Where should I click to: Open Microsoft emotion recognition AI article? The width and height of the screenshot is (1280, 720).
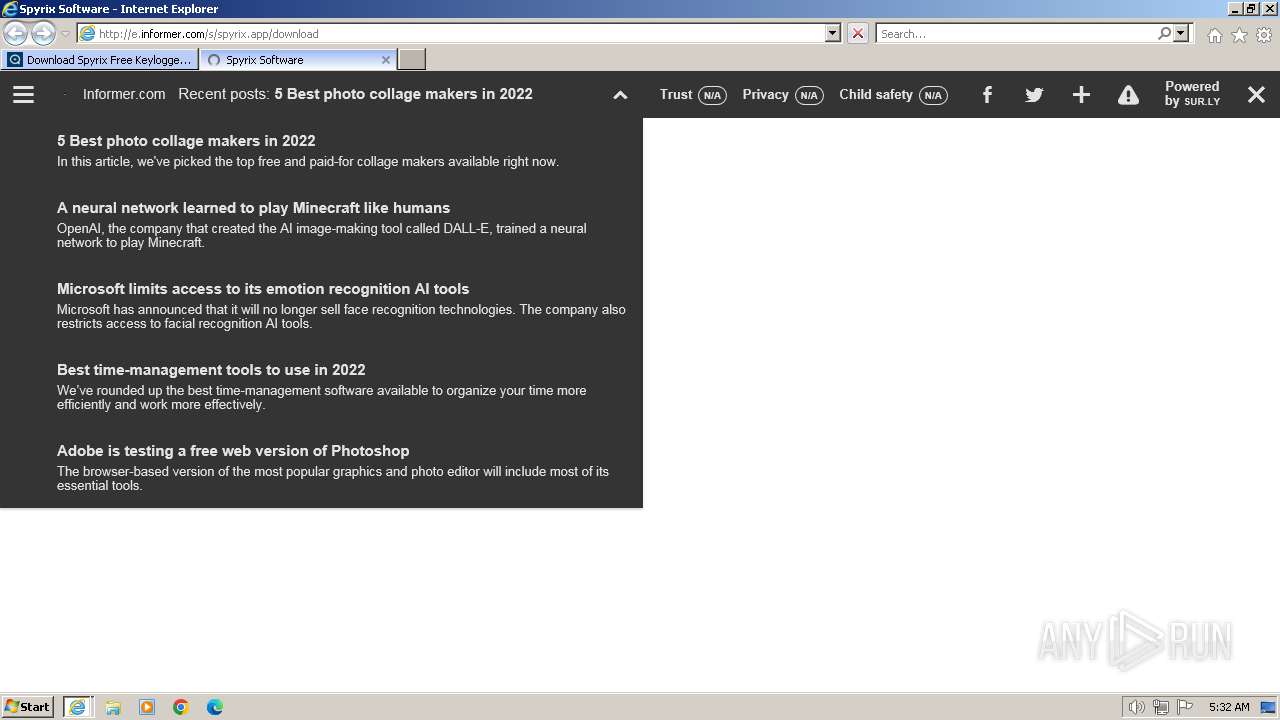click(263, 289)
